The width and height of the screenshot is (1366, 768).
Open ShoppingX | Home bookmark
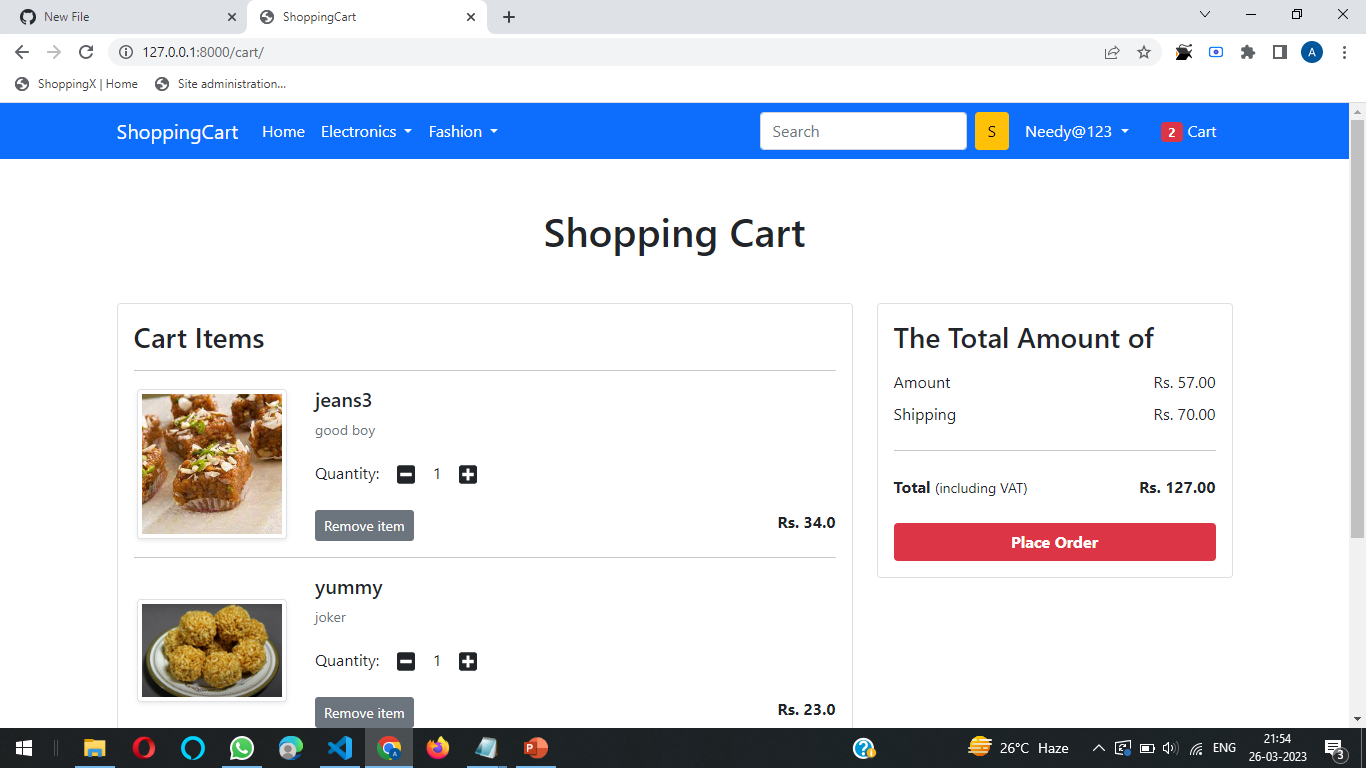pyautogui.click(x=77, y=84)
